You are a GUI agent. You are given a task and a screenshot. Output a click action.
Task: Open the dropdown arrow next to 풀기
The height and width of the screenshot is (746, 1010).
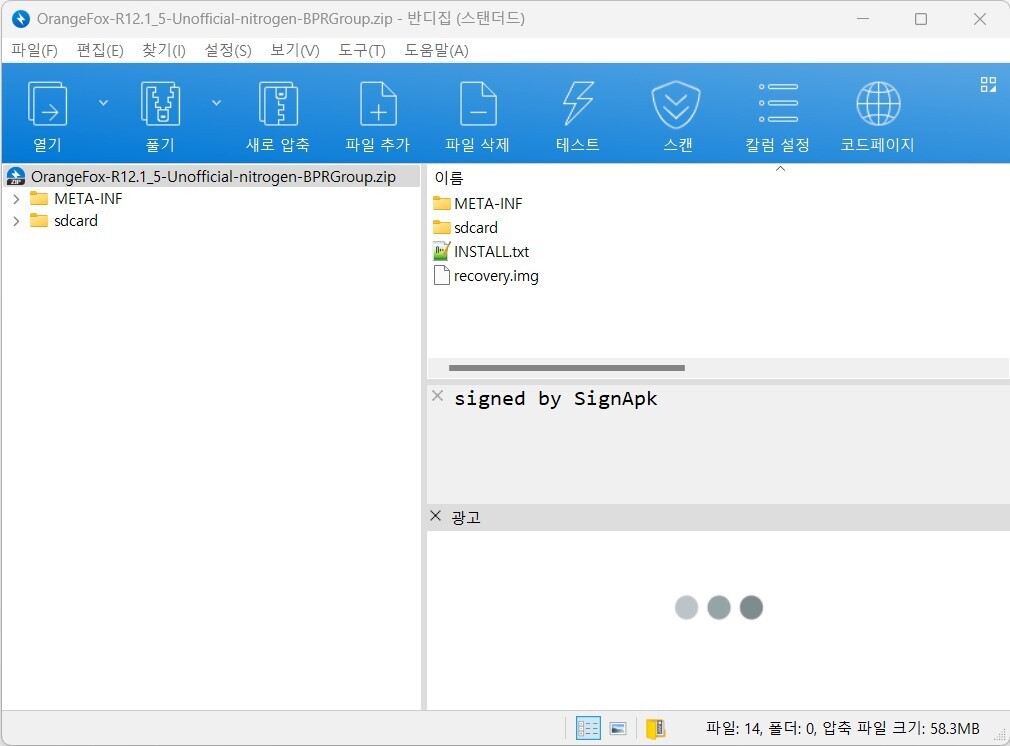click(x=216, y=103)
